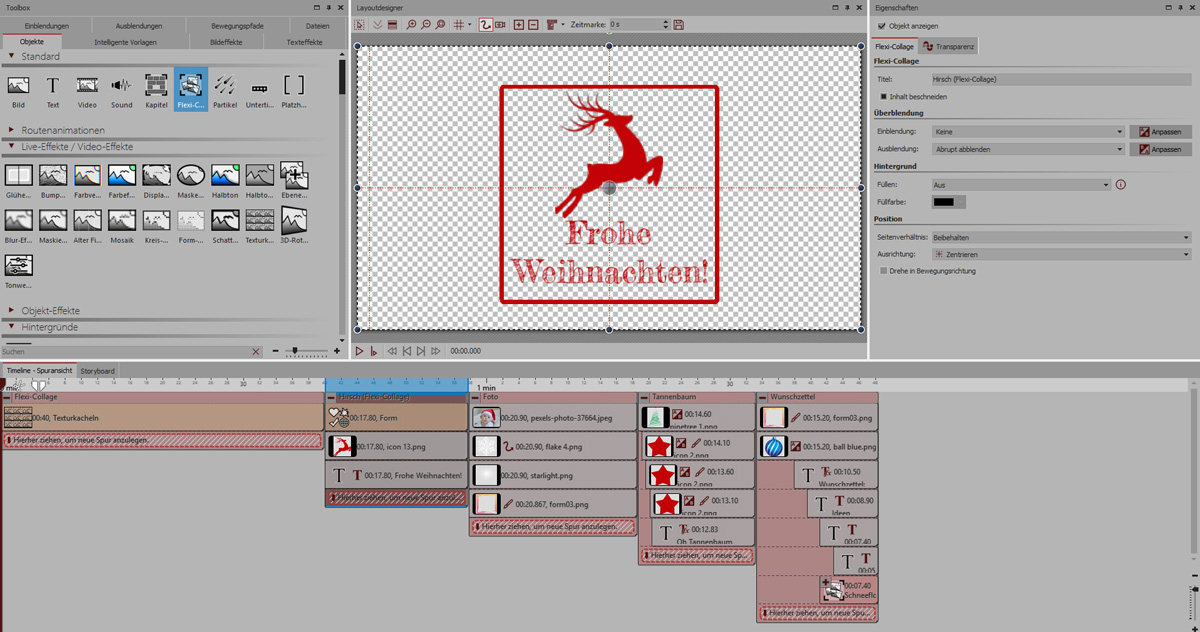Uncheck the Objekt anzeigen checkbox
The width and height of the screenshot is (1200, 632).
881,26
